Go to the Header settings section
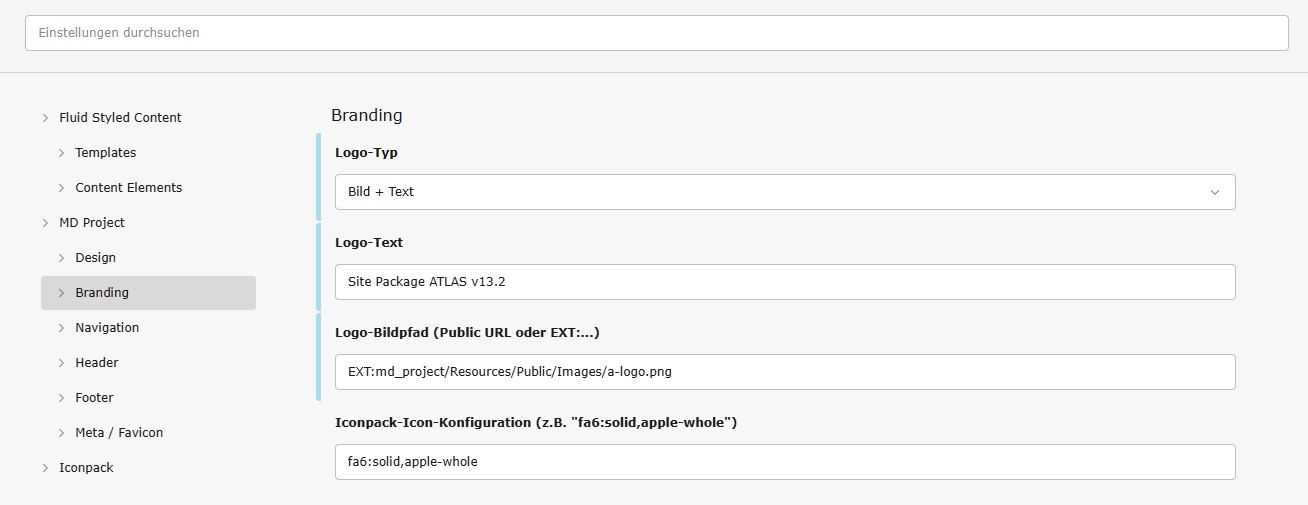Viewport: 1308px width, 505px height. coord(96,363)
